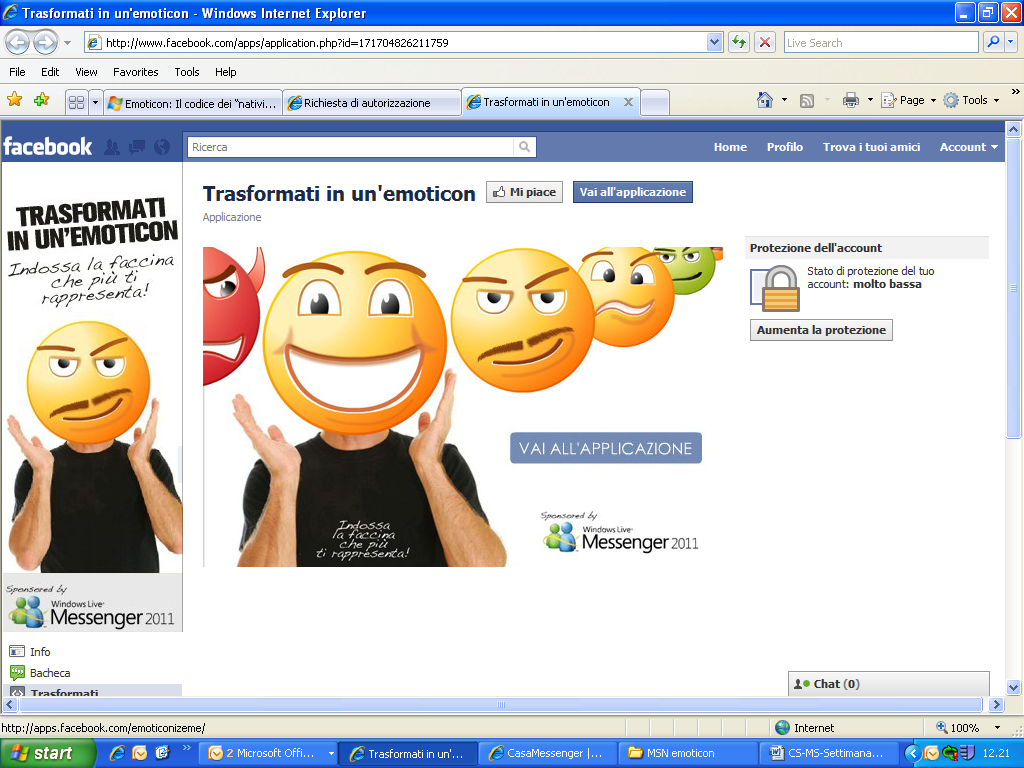
Task: Switch to Richiesta di autorizzazione tab
Action: [367, 102]
